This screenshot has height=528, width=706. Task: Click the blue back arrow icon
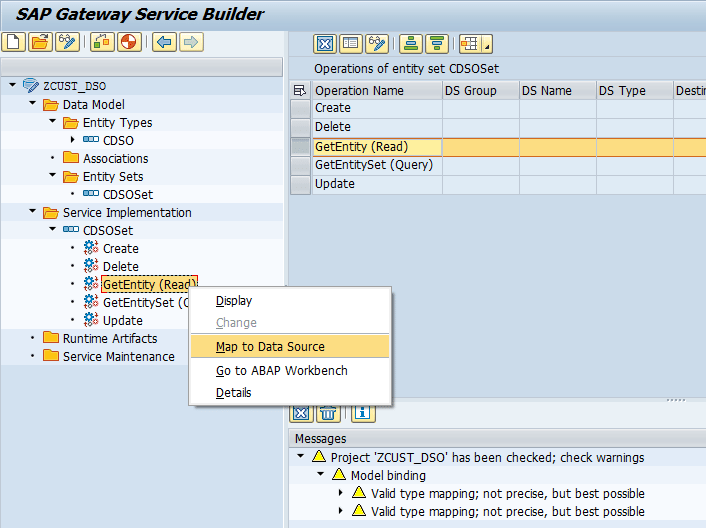164,42
